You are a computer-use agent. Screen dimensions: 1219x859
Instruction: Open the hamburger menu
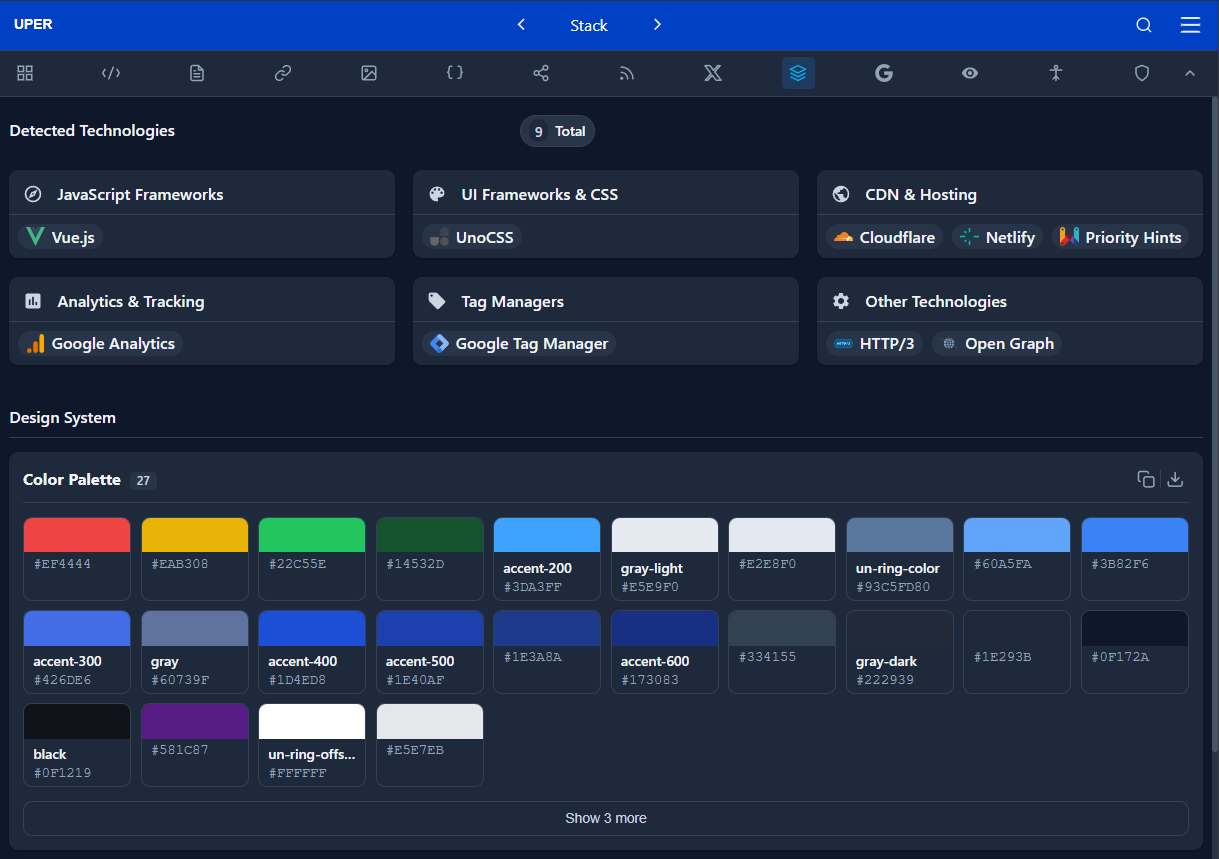click(1190, 25)
